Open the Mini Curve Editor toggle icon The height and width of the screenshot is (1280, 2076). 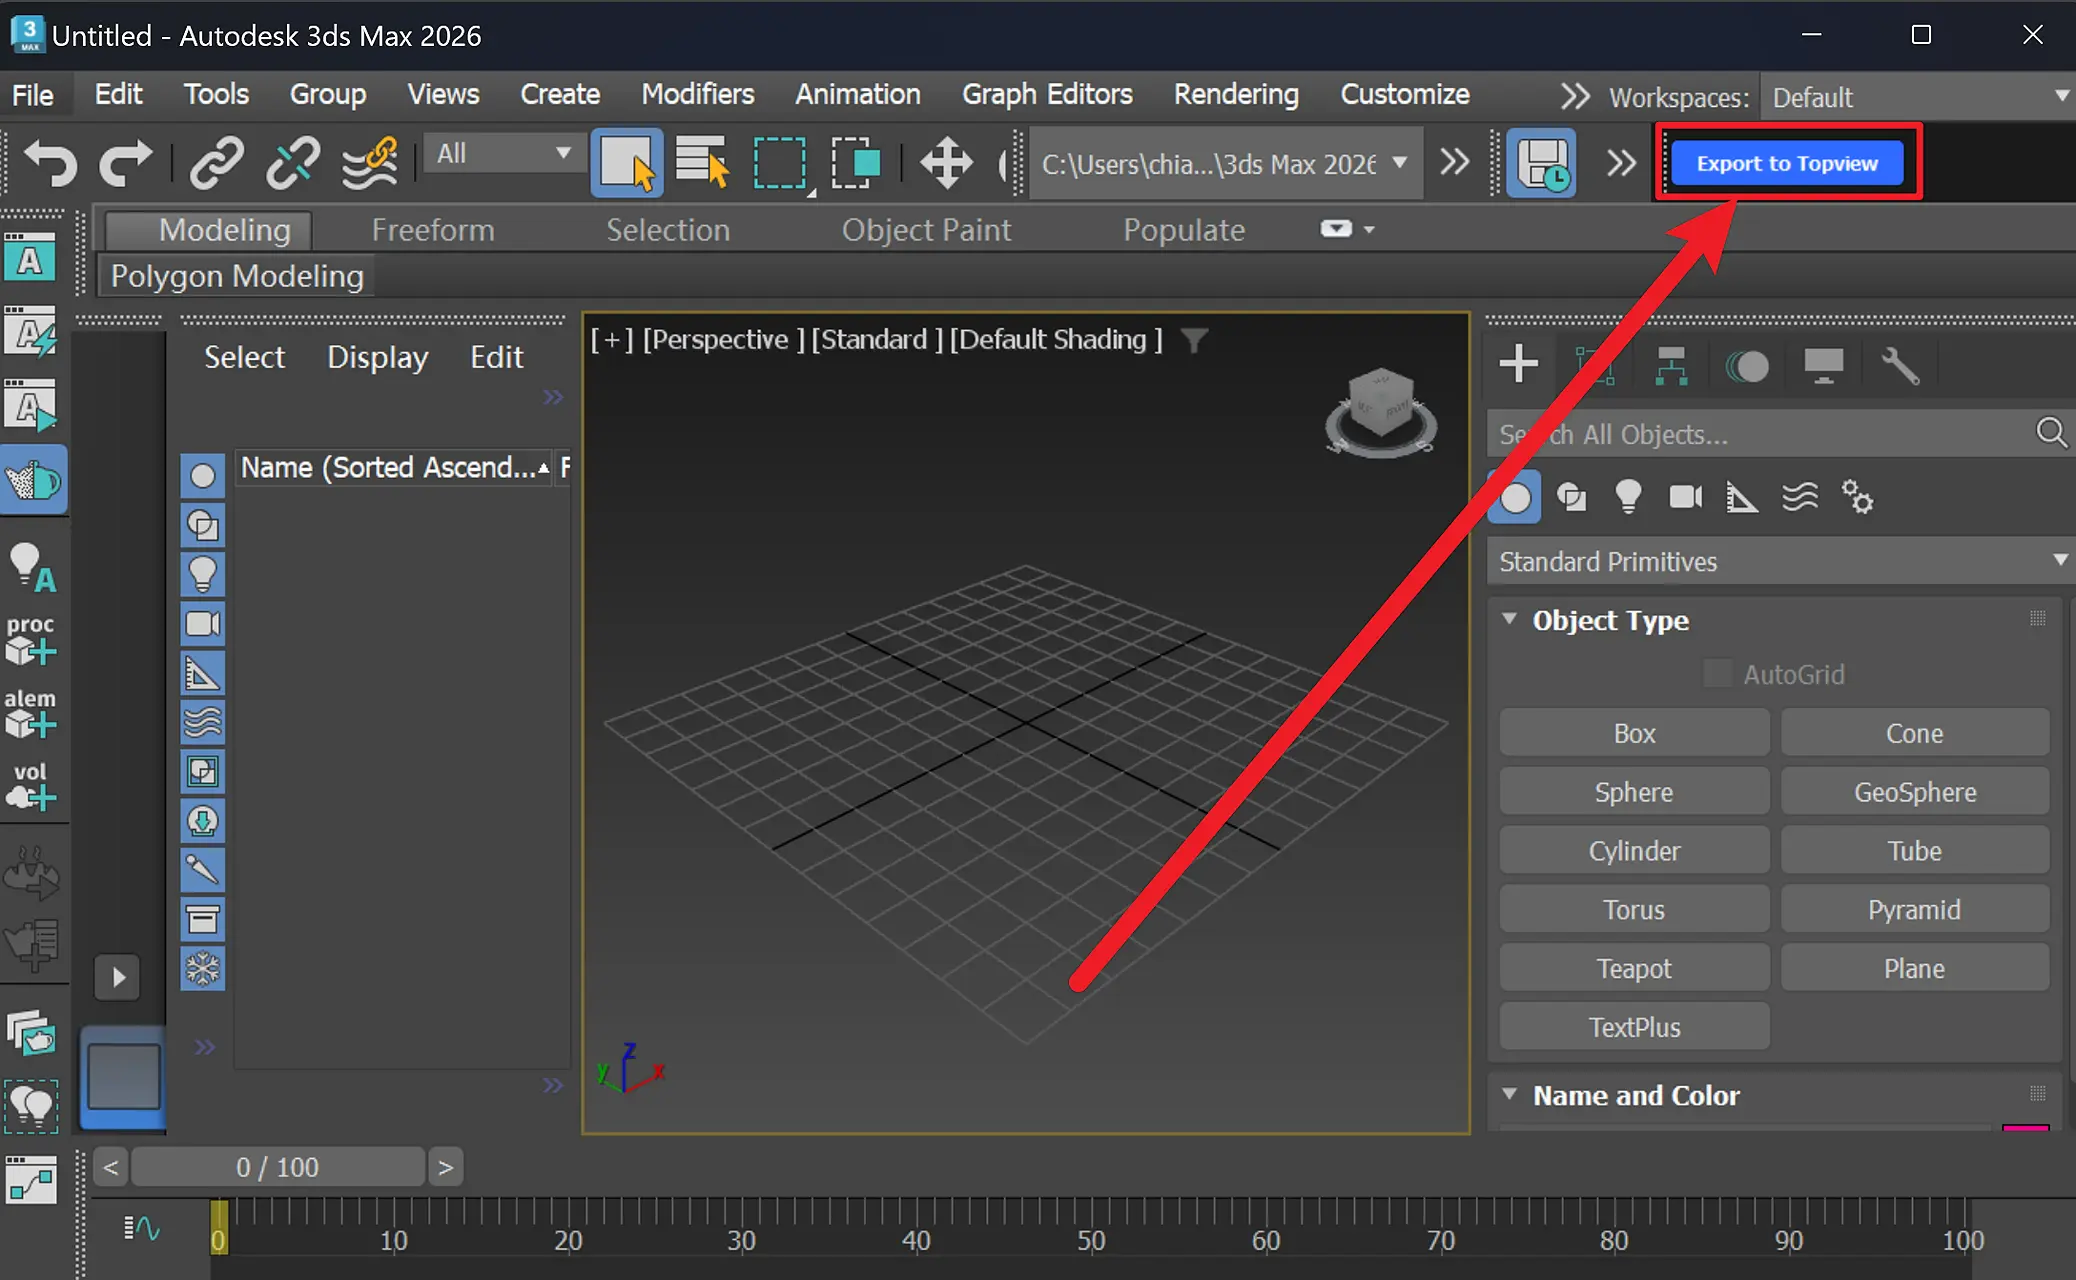click(x=141, y=1227)
